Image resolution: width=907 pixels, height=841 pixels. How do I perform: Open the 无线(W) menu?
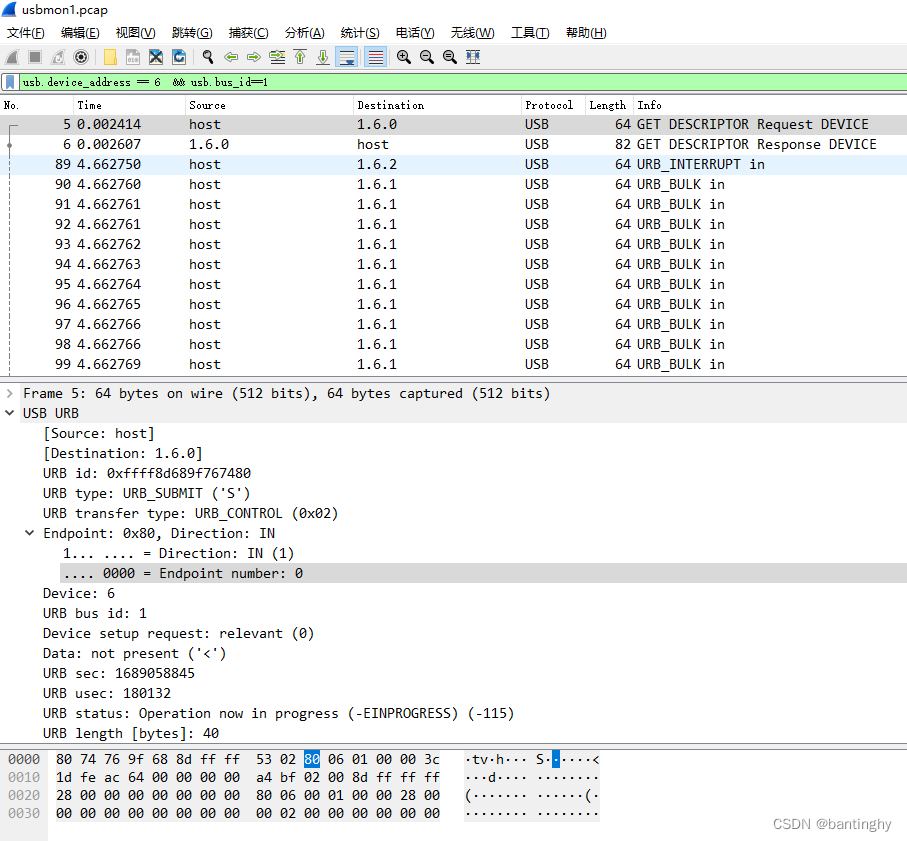point(472,33)
